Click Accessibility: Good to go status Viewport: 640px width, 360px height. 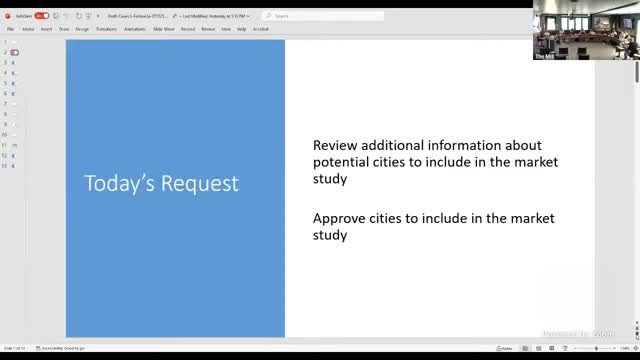click(60, 348)
